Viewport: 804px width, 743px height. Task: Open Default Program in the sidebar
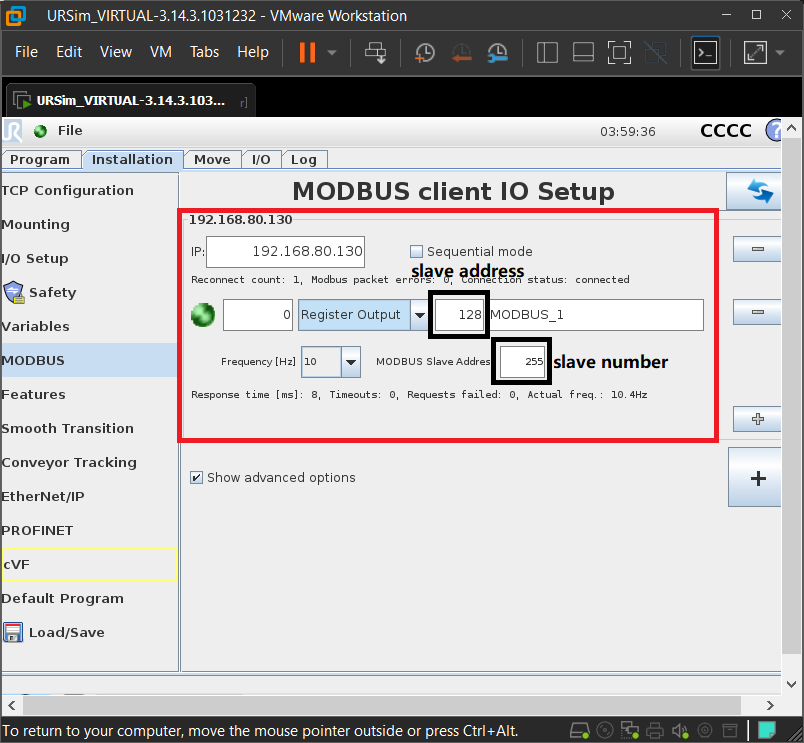click(89, 598)
